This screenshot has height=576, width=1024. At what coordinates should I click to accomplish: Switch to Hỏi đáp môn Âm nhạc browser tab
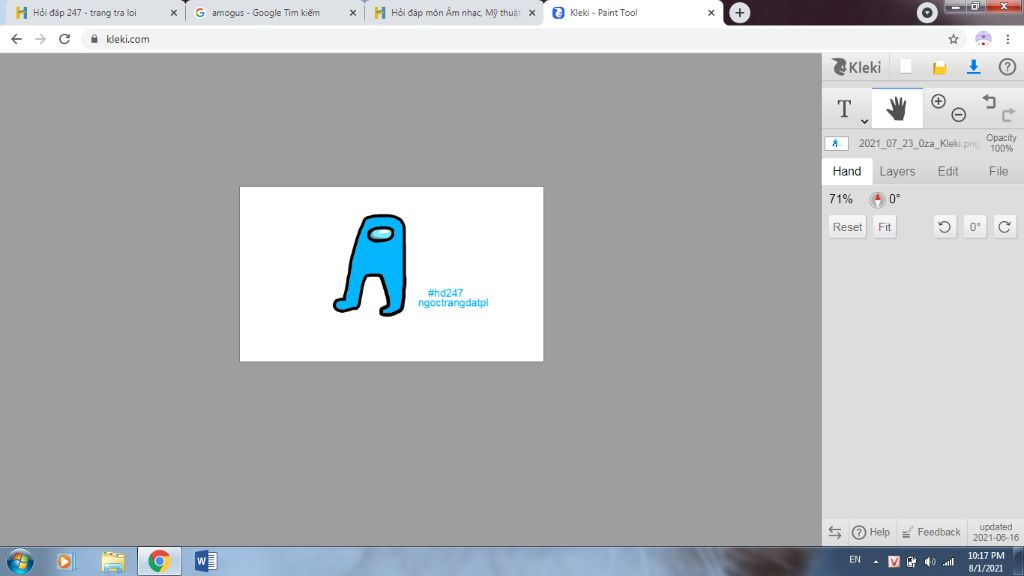pos(455,12)
